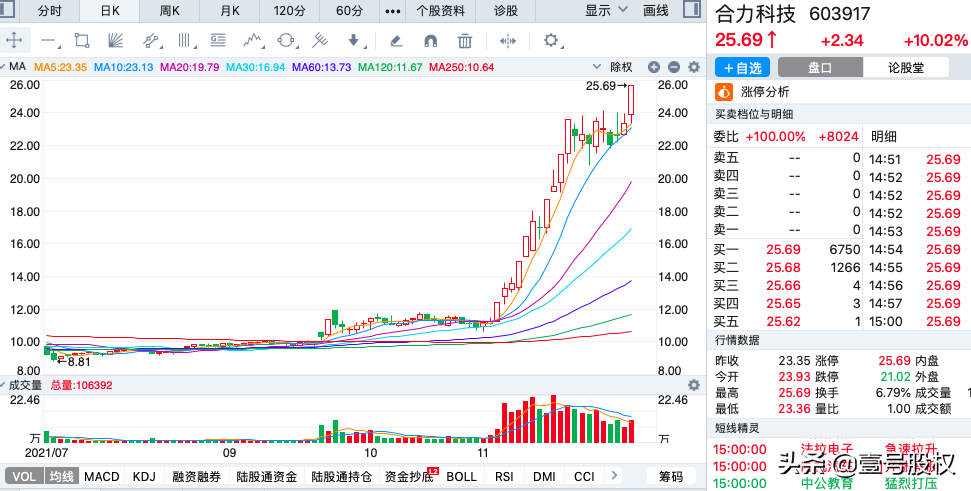The width and height of the screenshot is (971, 491).
Task: Open 涨停分析 link
Action: point(765,92)
